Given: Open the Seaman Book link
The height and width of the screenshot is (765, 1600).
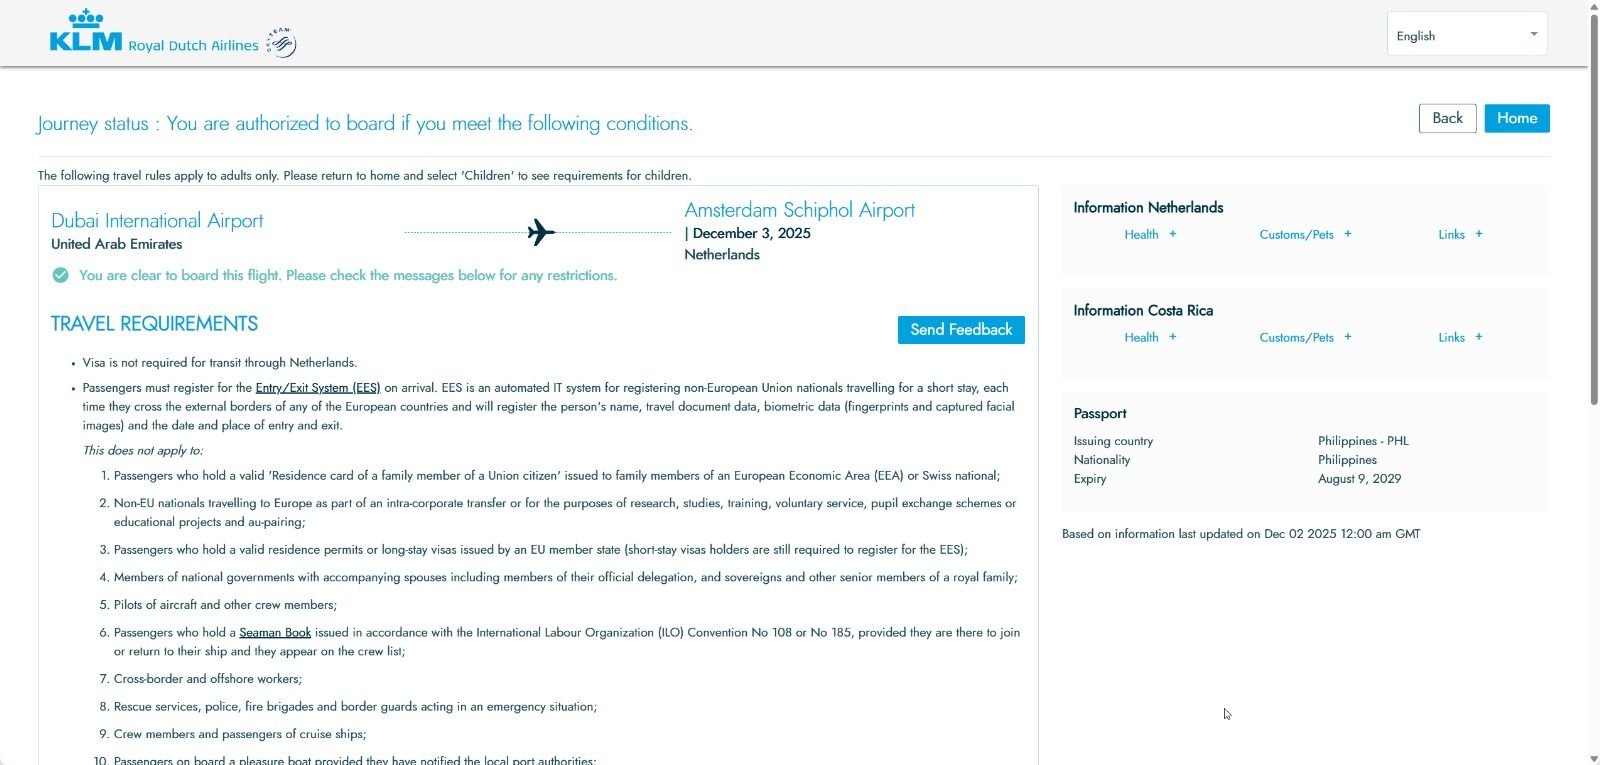Looking at the screenshot, I should [276, 632].
